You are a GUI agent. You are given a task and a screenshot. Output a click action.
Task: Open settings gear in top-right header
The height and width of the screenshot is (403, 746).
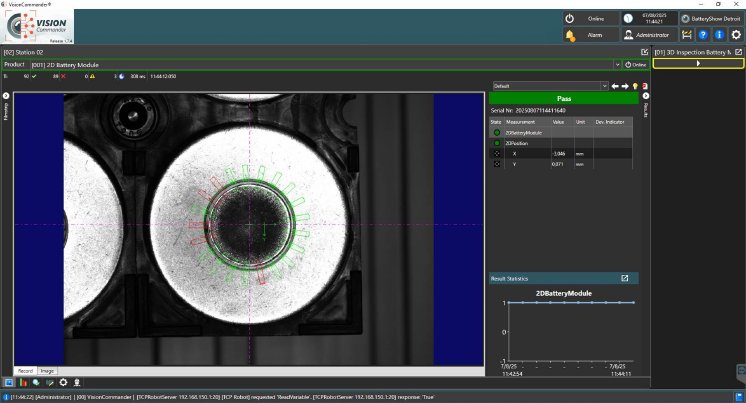(736, 35)
